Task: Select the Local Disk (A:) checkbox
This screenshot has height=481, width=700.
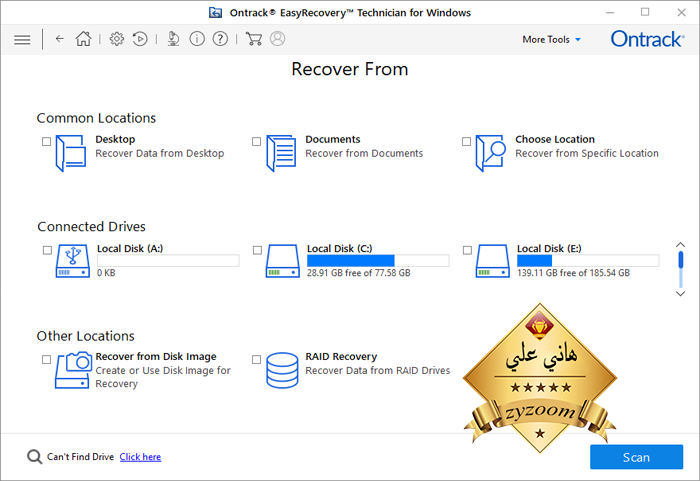Action: 47,250
